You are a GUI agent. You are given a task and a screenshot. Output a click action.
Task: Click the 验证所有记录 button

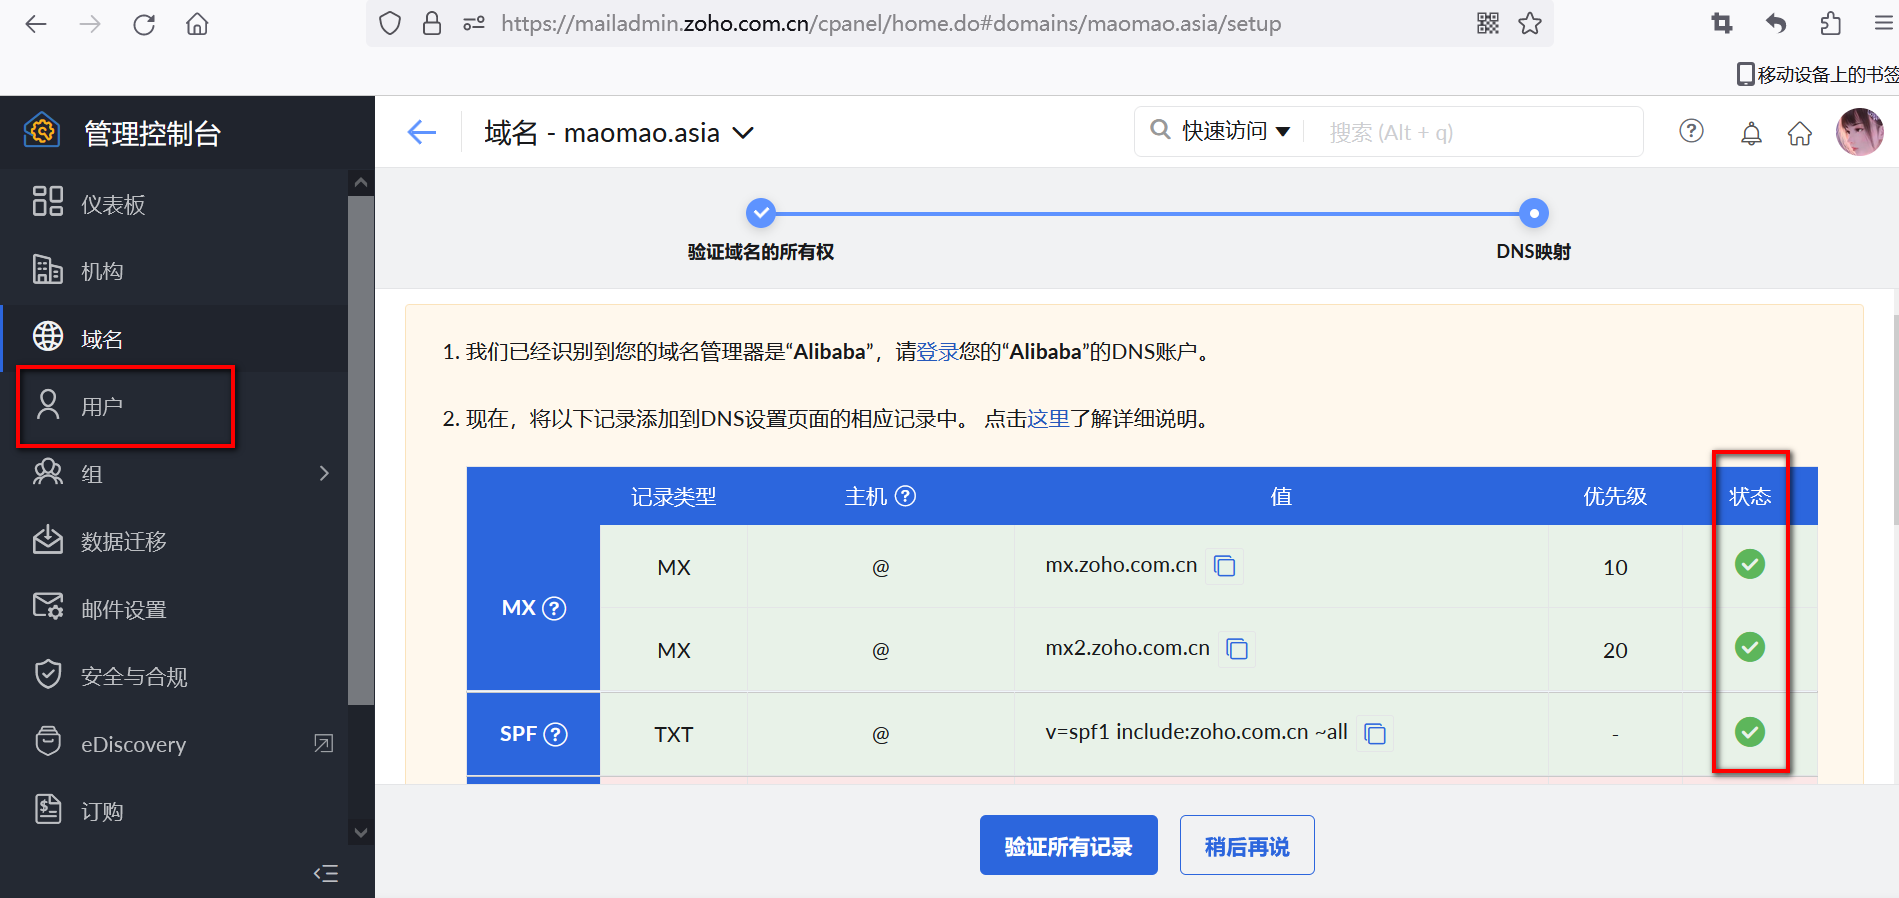tap(1068, 846)
